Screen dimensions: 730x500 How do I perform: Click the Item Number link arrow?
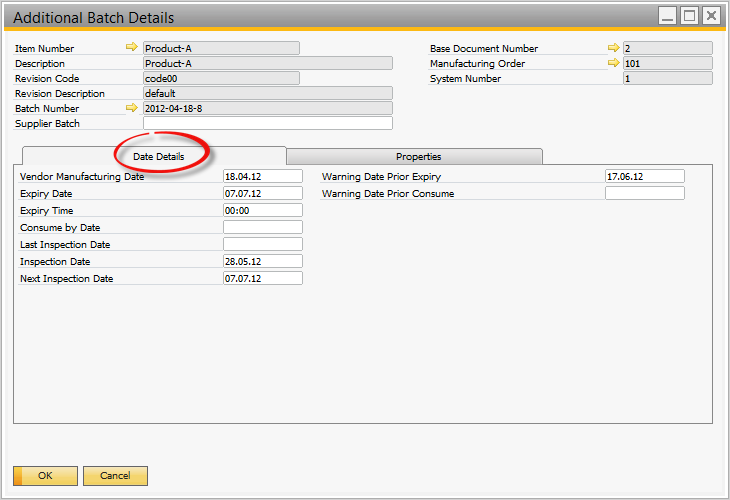click(x=131, y=48)
